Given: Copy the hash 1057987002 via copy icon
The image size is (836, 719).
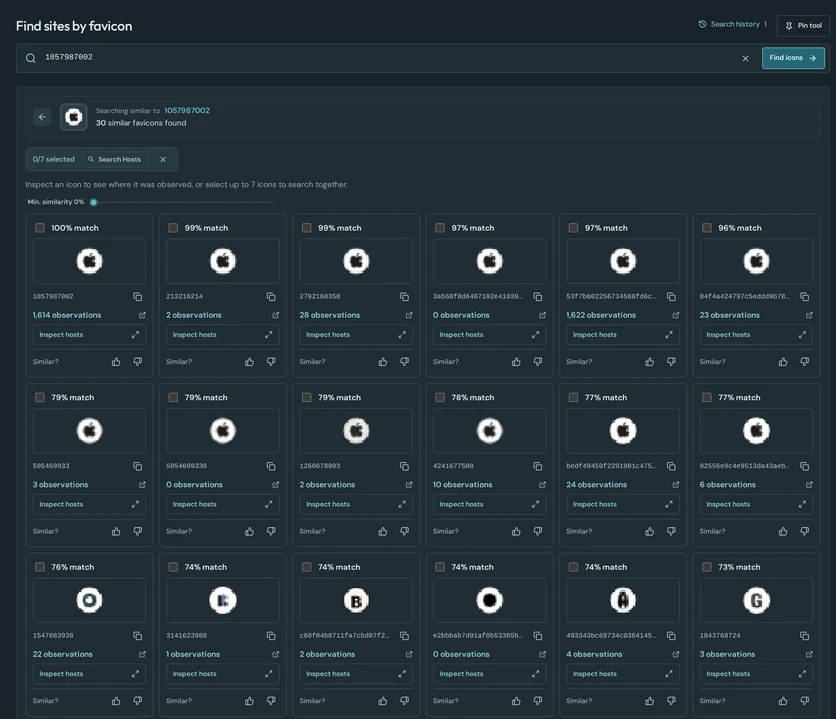Looking at the screenshot, I should pyautogui.click(x=138, y=296).
